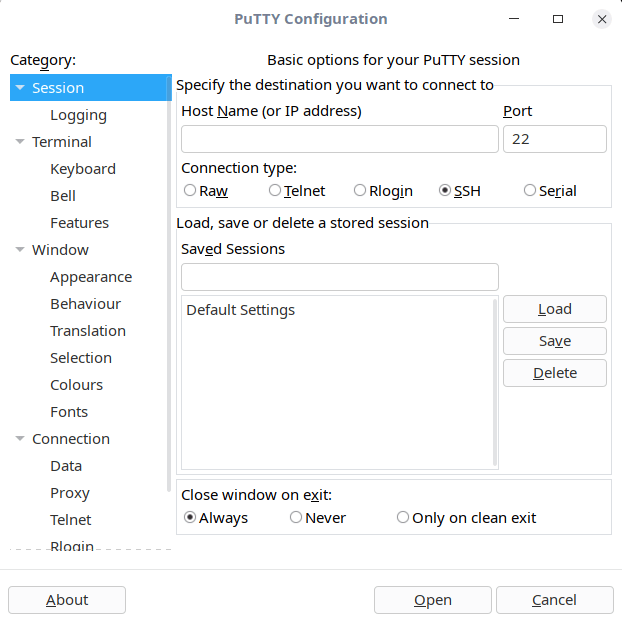
Task: Choose Telnet as connection type
Action: pos(275,191)
